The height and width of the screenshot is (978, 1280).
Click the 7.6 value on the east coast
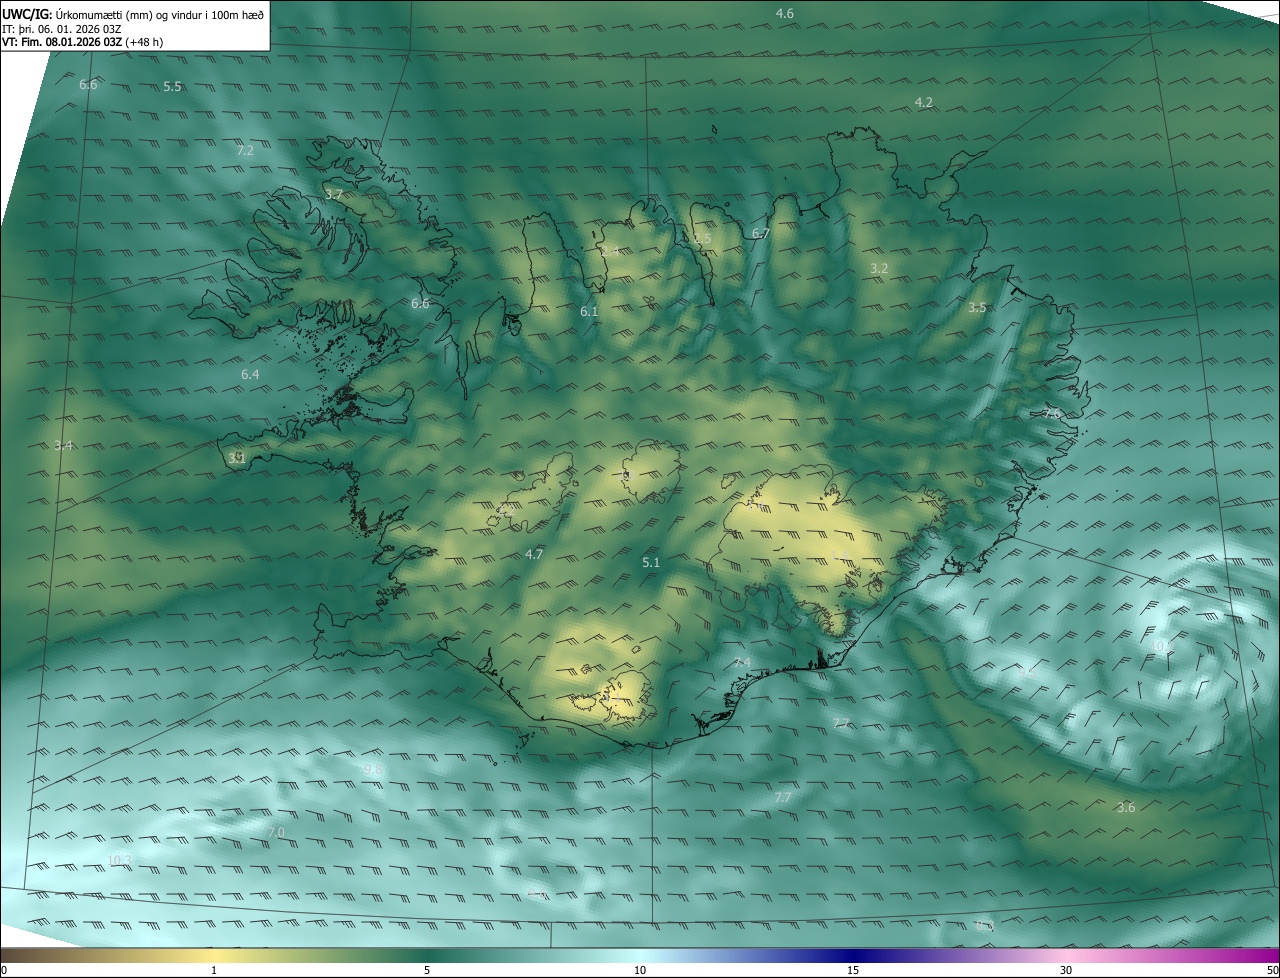coord(1052,414)
